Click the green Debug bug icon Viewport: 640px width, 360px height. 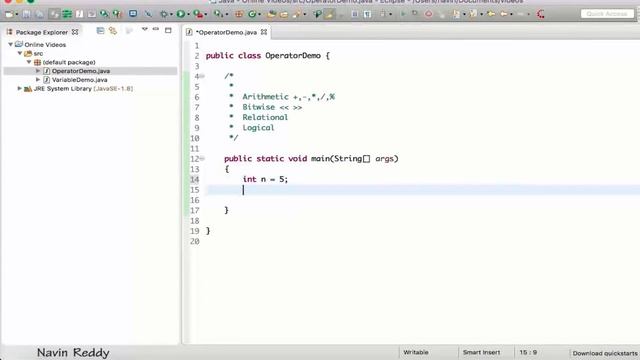164,14
